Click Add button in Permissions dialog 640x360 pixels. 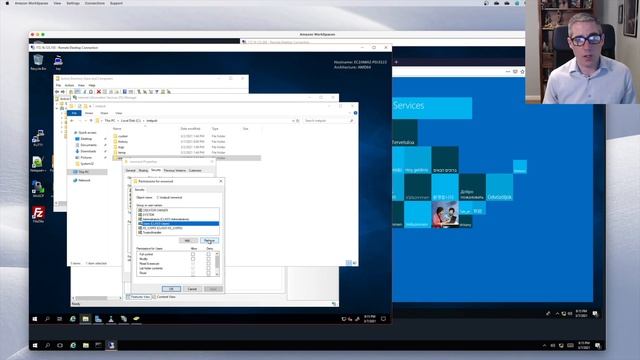188,240
